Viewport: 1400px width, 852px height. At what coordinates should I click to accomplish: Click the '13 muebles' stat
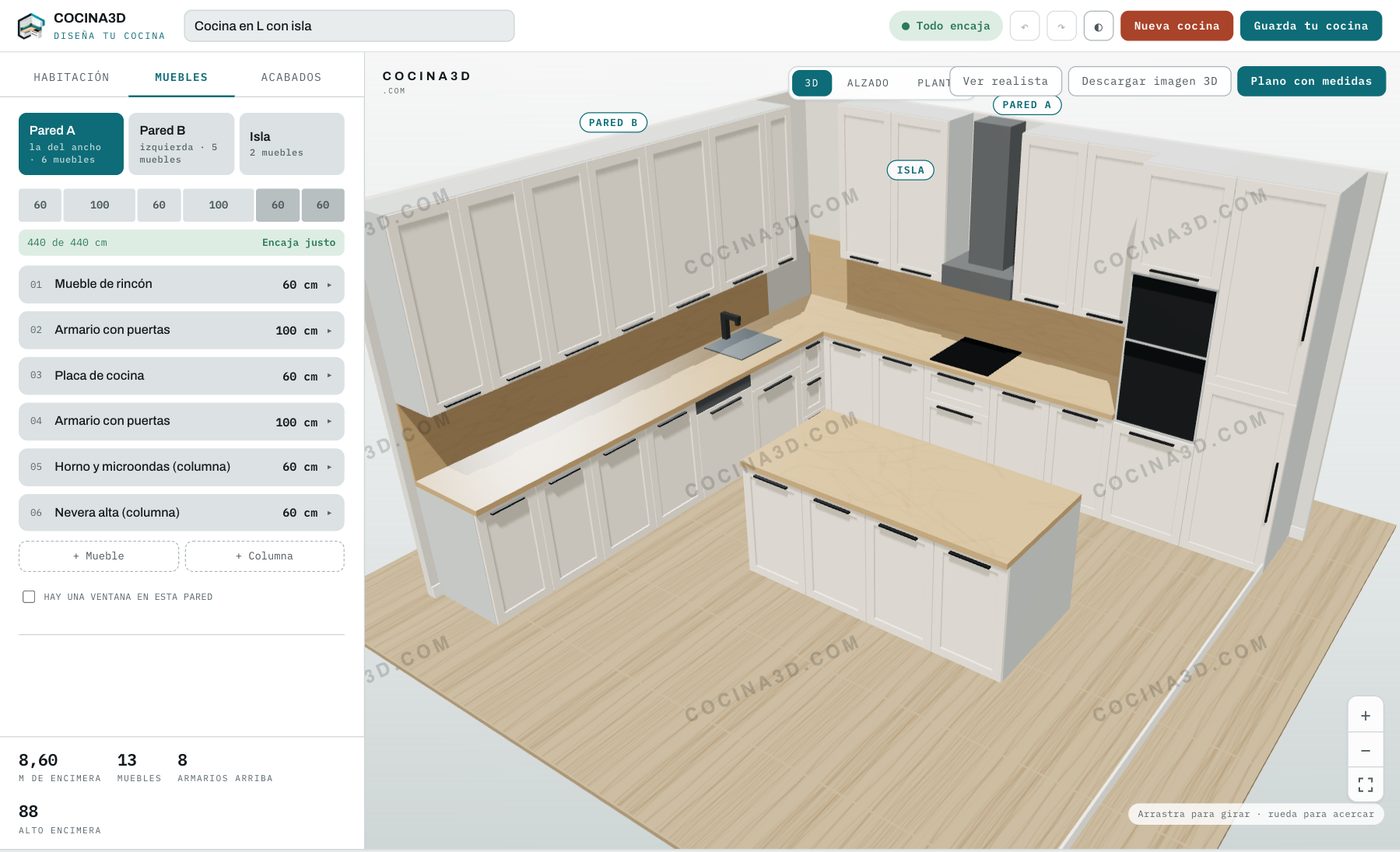point(139,767)
